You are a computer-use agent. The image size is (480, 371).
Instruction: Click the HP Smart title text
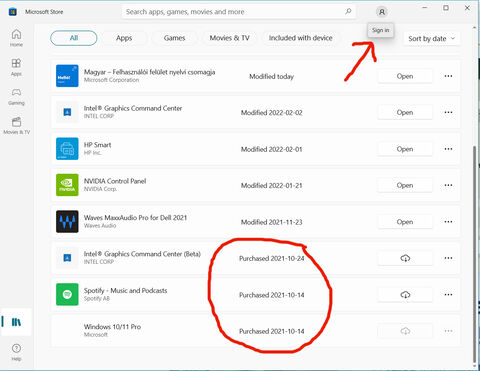pos(97,145)
